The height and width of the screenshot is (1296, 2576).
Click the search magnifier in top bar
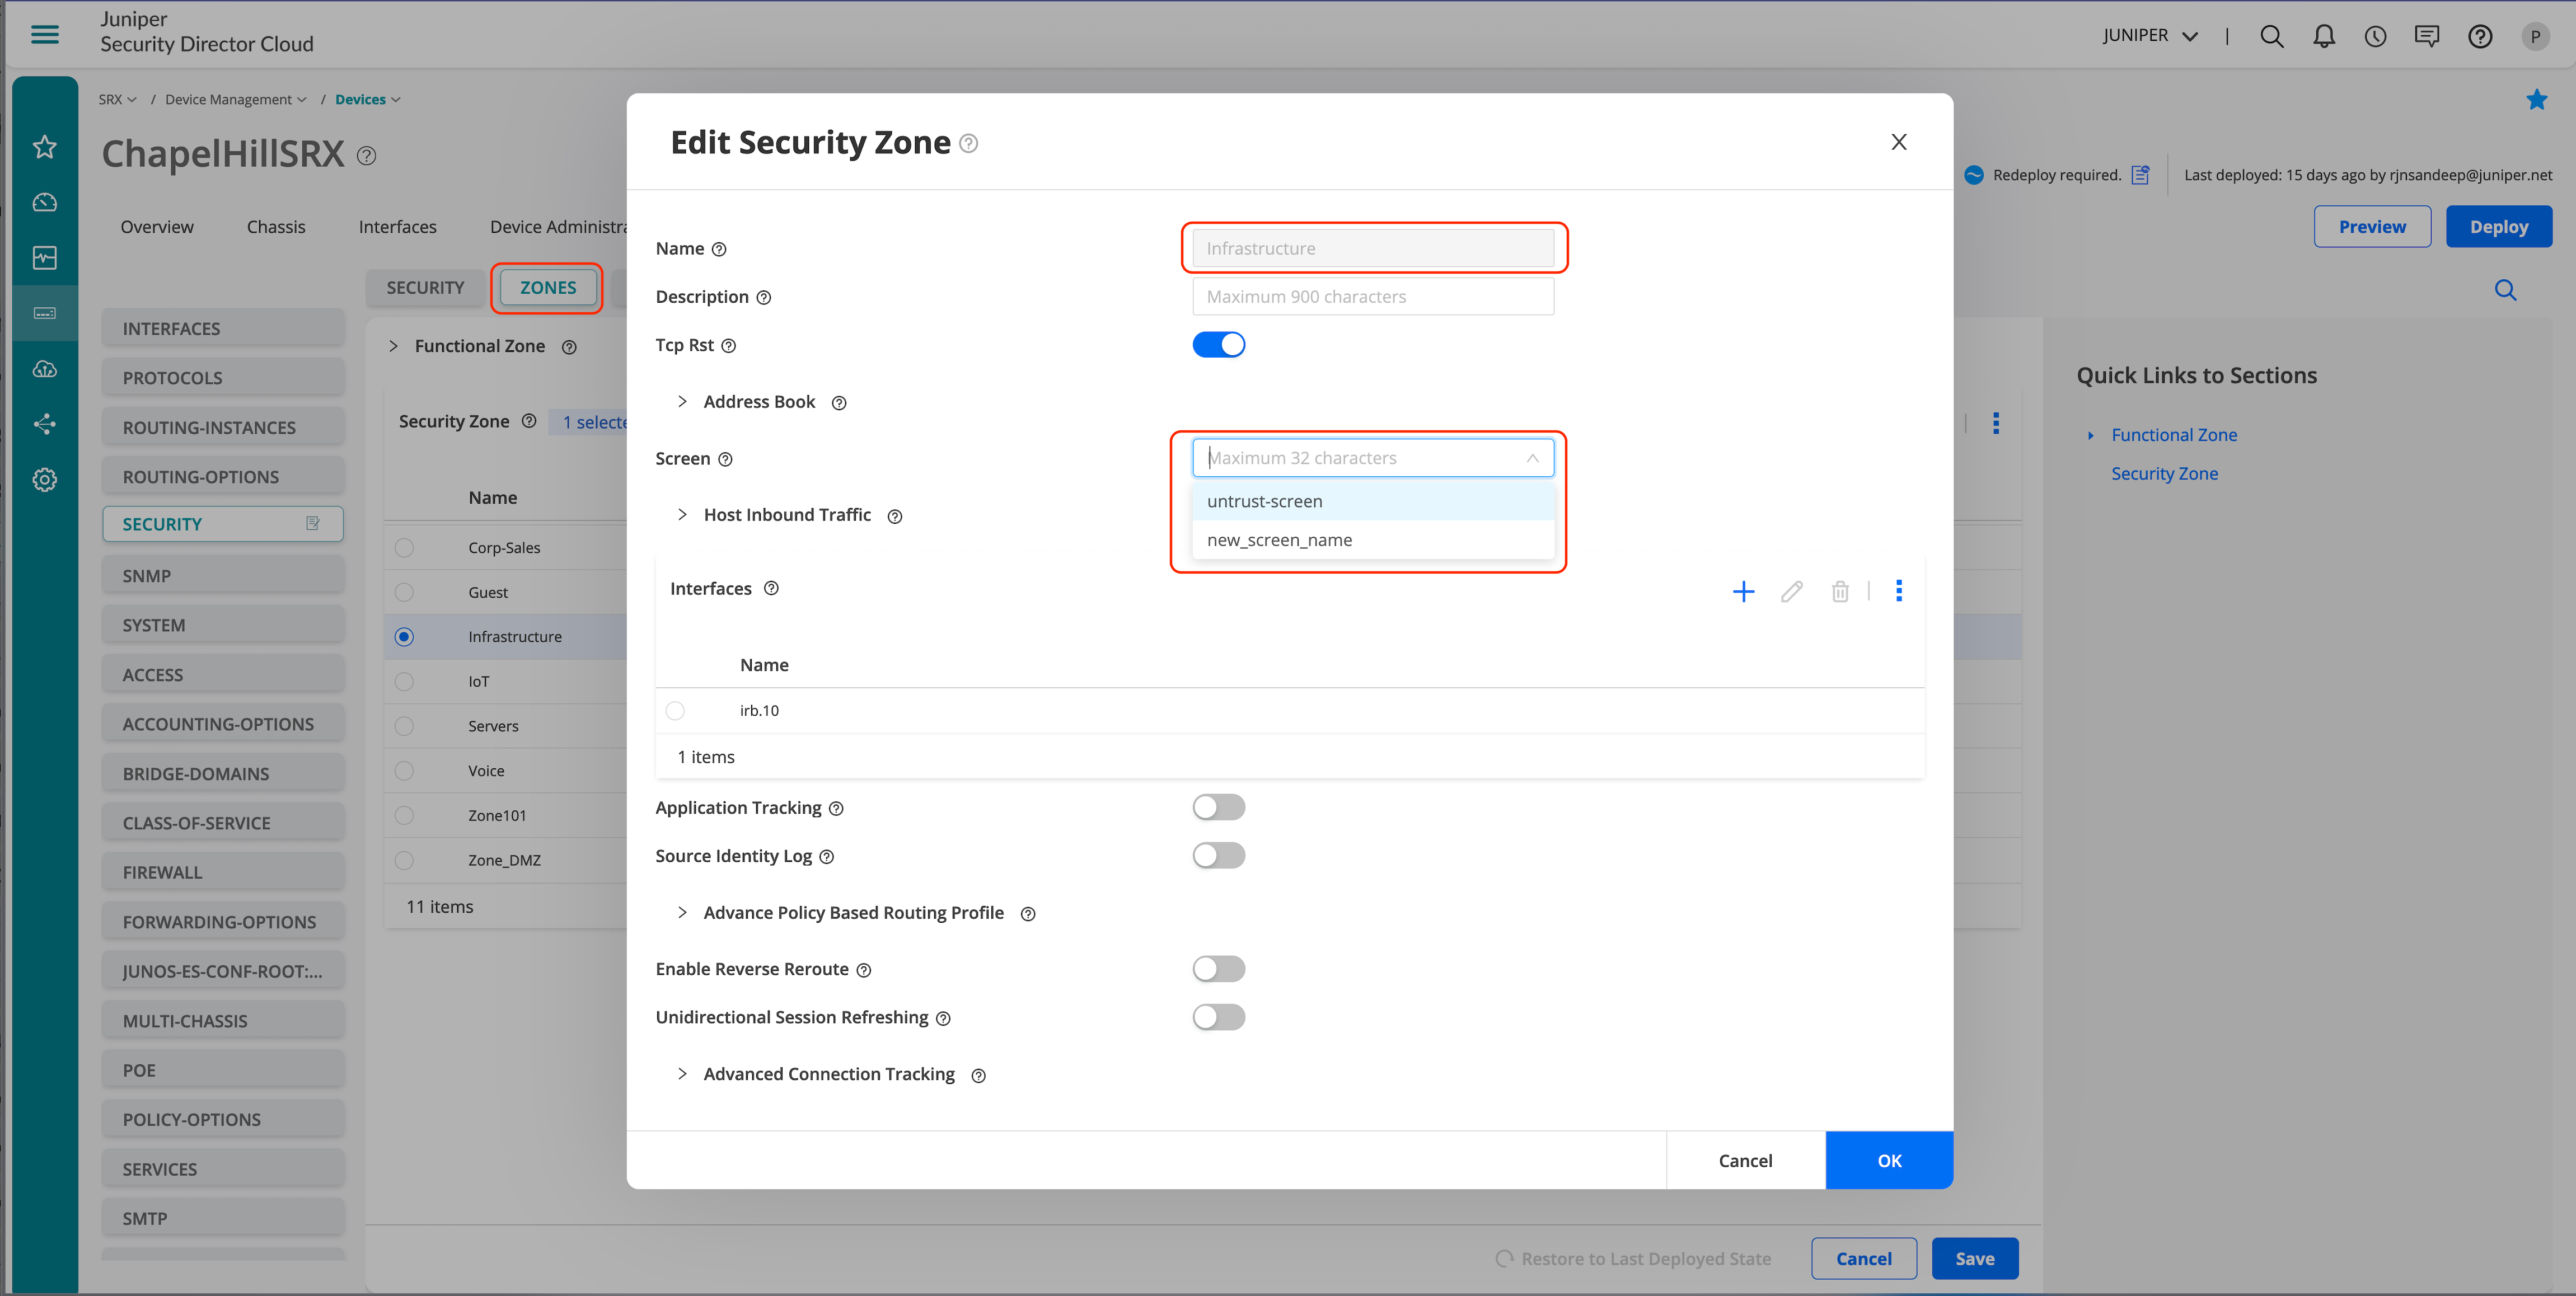[x=2271, y=36]
